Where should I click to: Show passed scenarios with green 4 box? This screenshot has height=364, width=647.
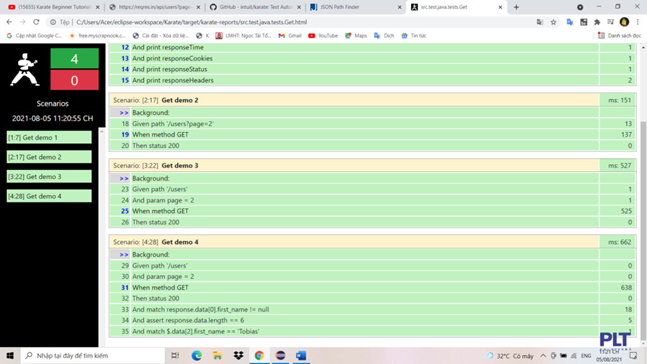[74, 59]
